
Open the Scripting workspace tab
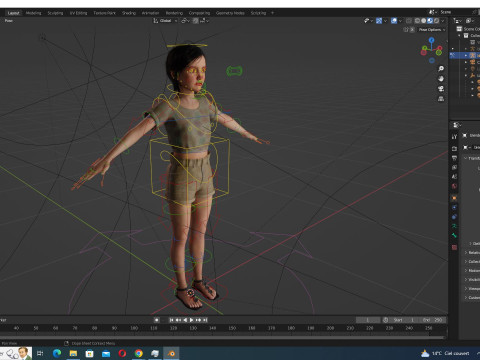[x=258, y=13]
